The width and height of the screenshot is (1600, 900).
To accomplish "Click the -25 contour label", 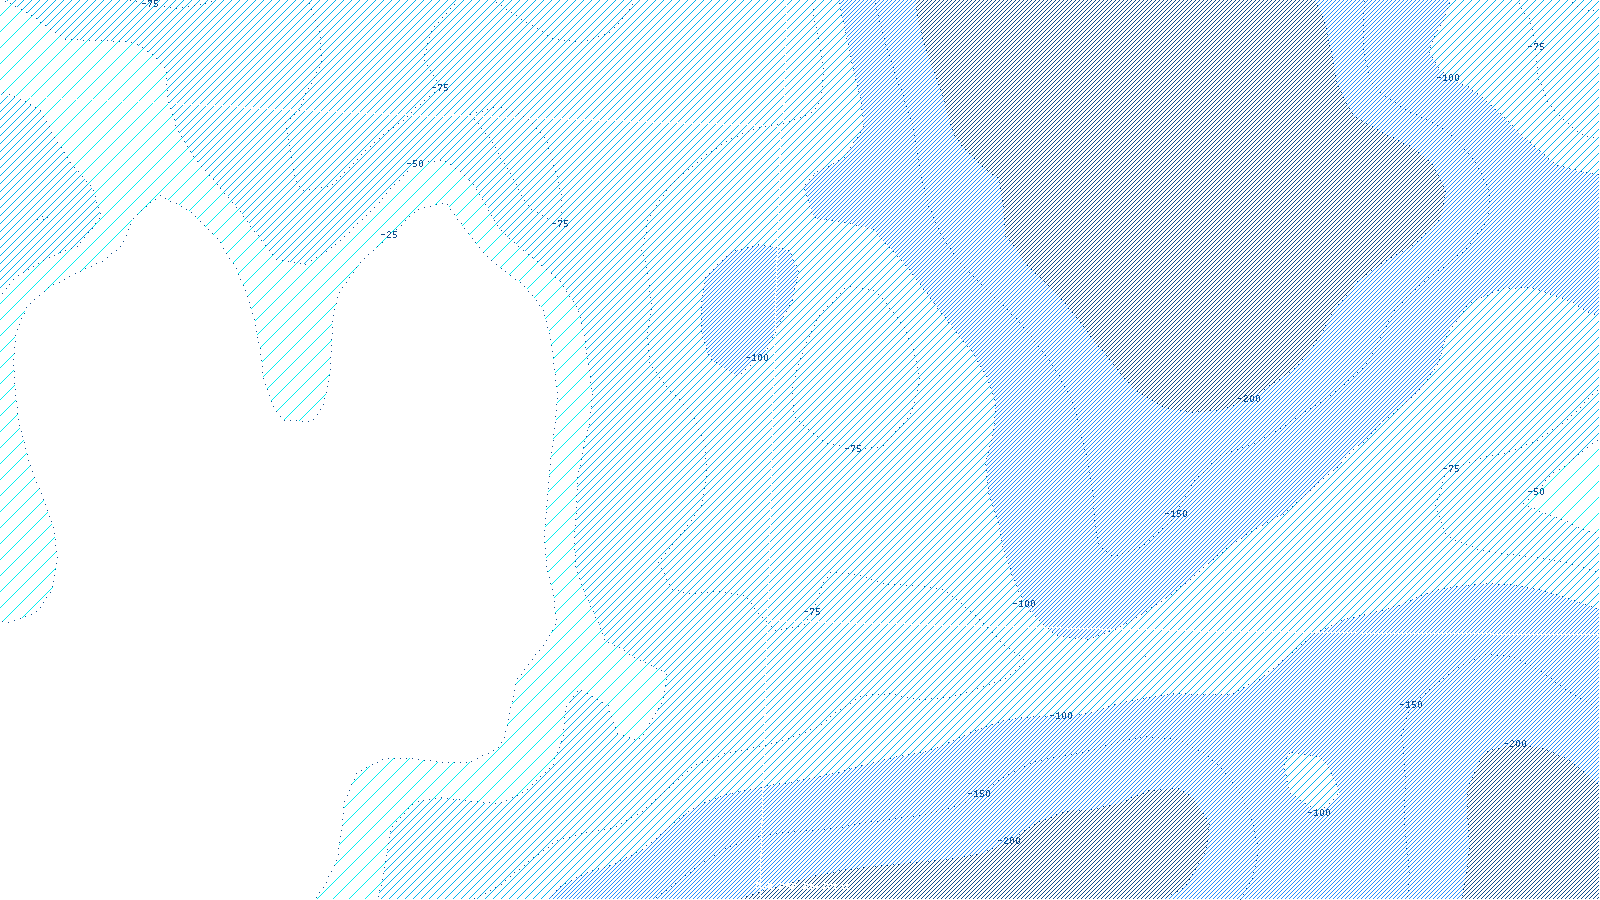I will 389,235.
